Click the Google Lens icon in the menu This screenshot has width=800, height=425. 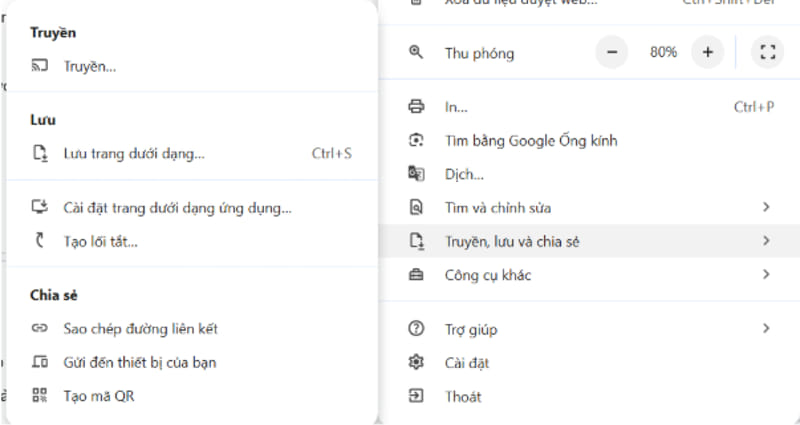coord(417,141)
